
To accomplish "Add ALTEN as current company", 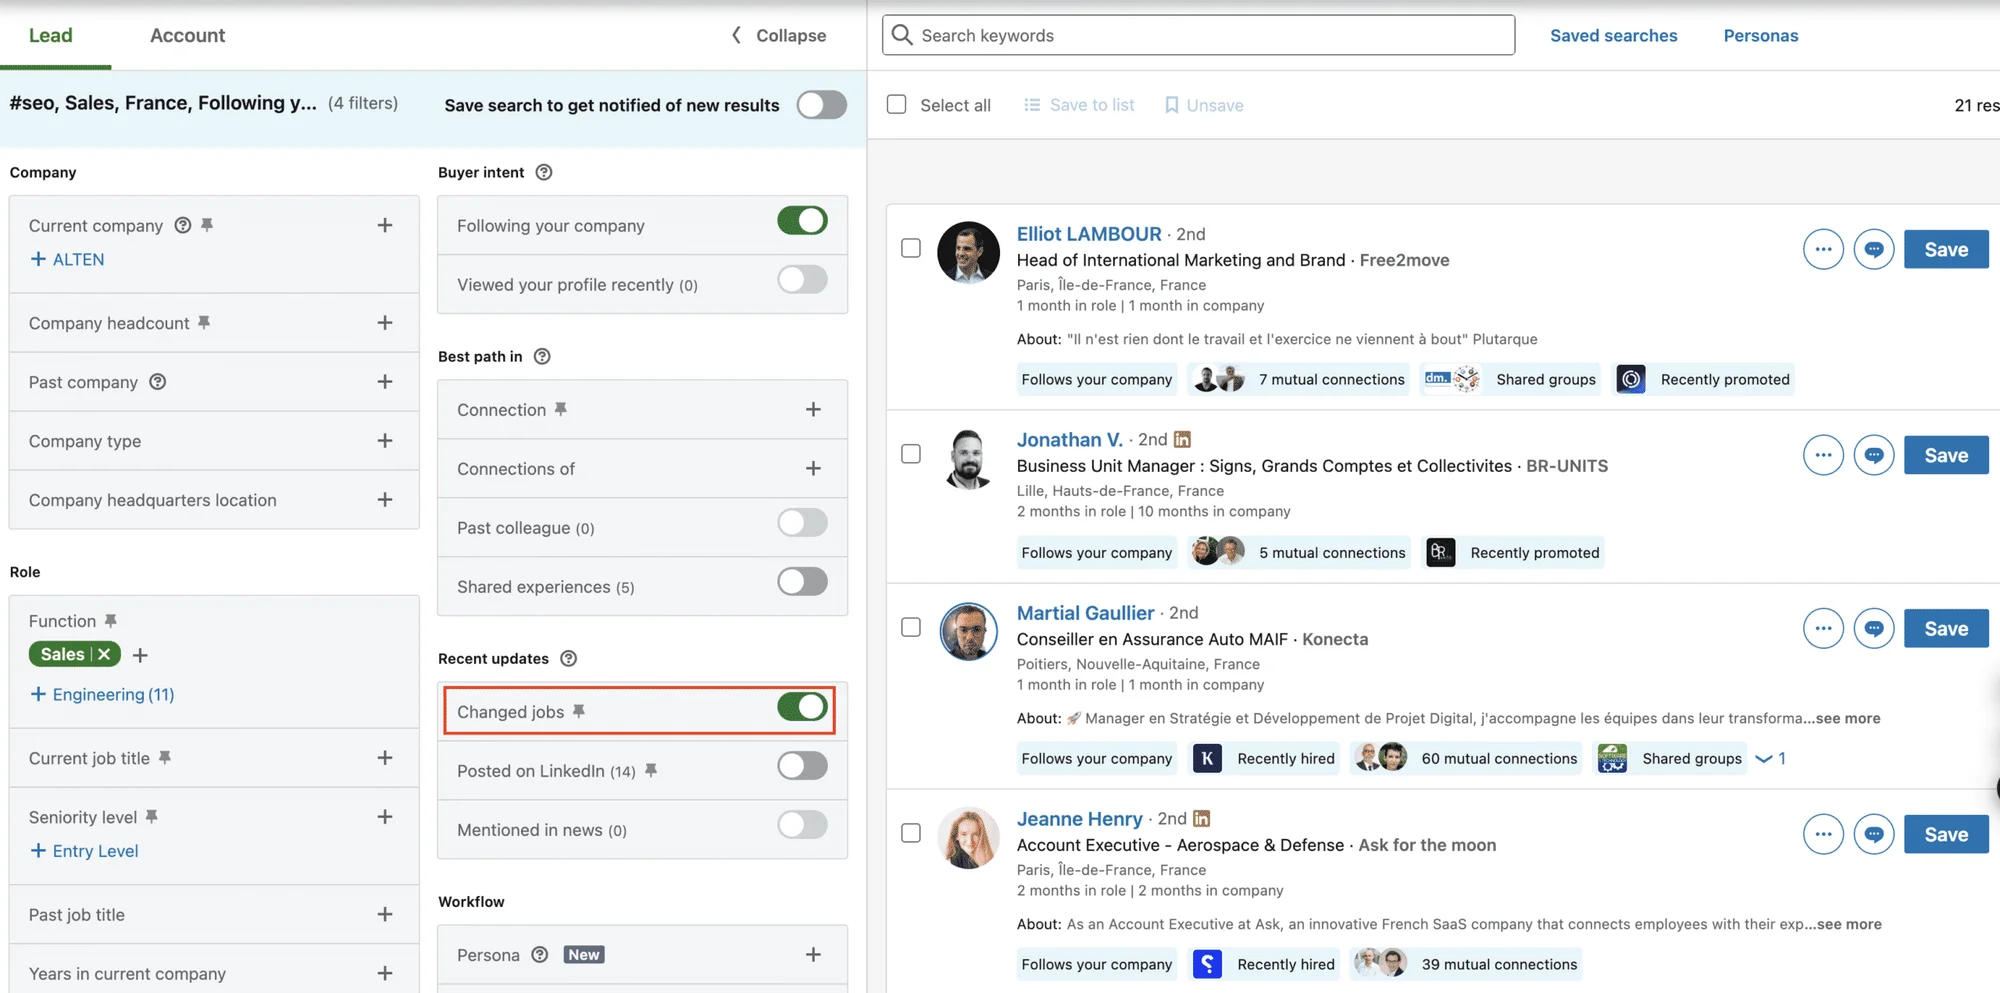I will pos(67,259).
